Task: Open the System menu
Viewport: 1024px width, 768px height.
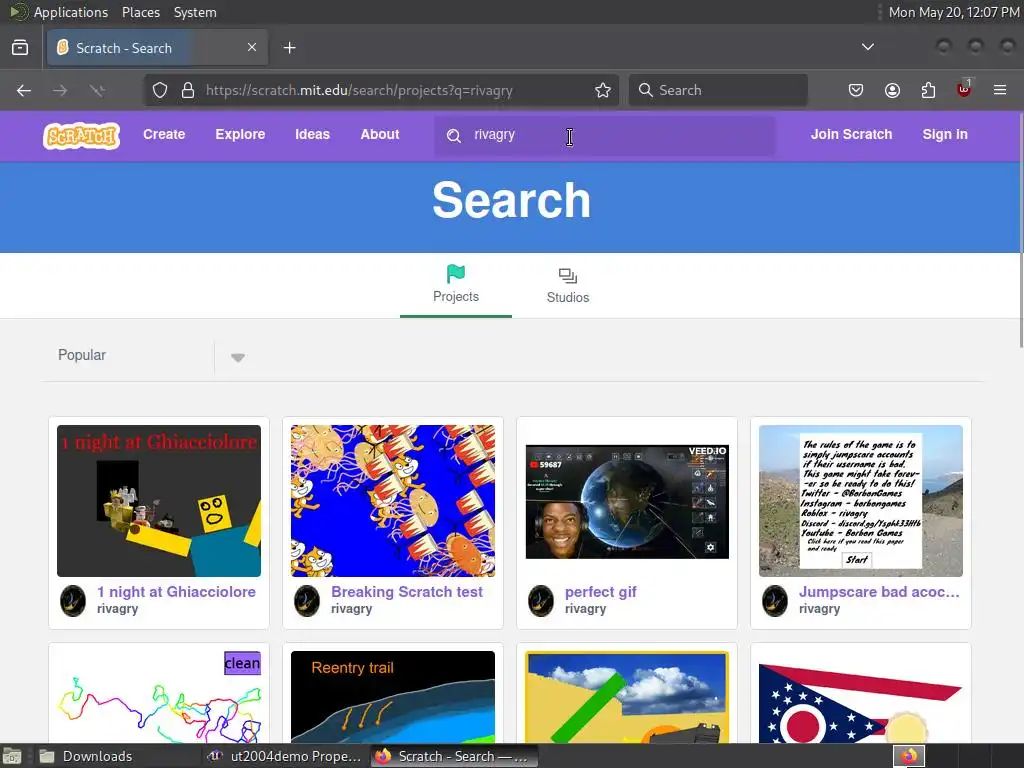Action: coord(195,12)
